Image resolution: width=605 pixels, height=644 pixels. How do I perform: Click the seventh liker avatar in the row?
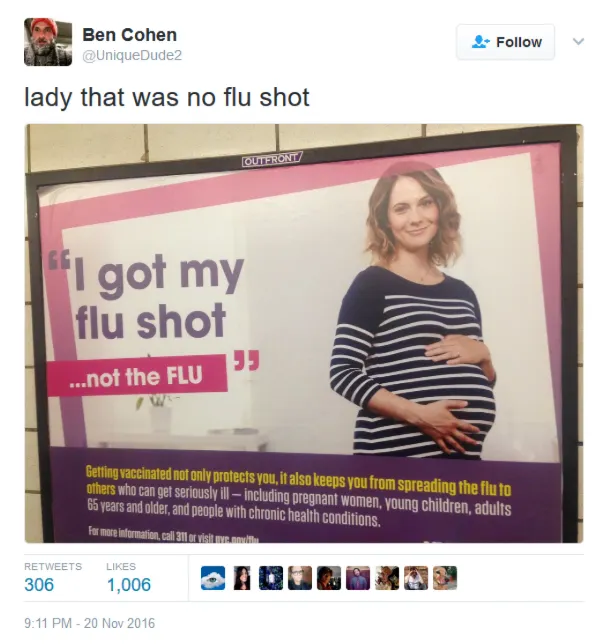tap(387, 578)
